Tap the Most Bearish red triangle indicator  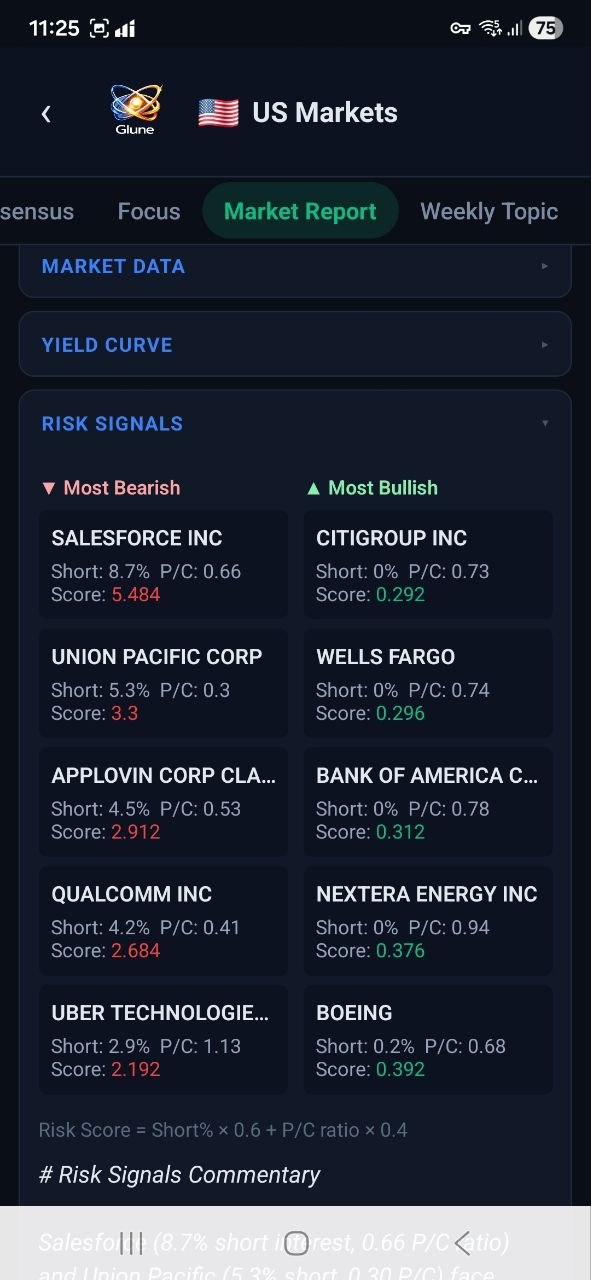coord(48,487)
